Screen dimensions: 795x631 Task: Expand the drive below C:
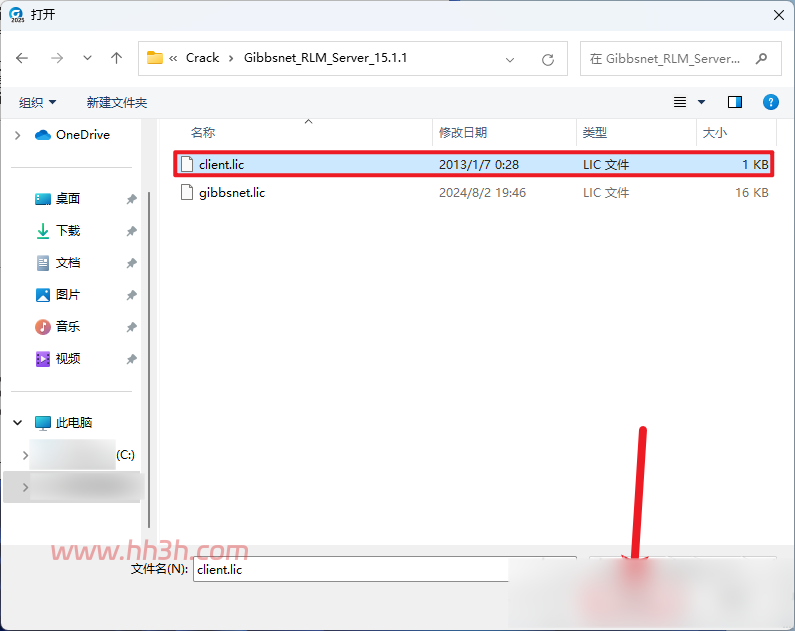tap(25, 487)
